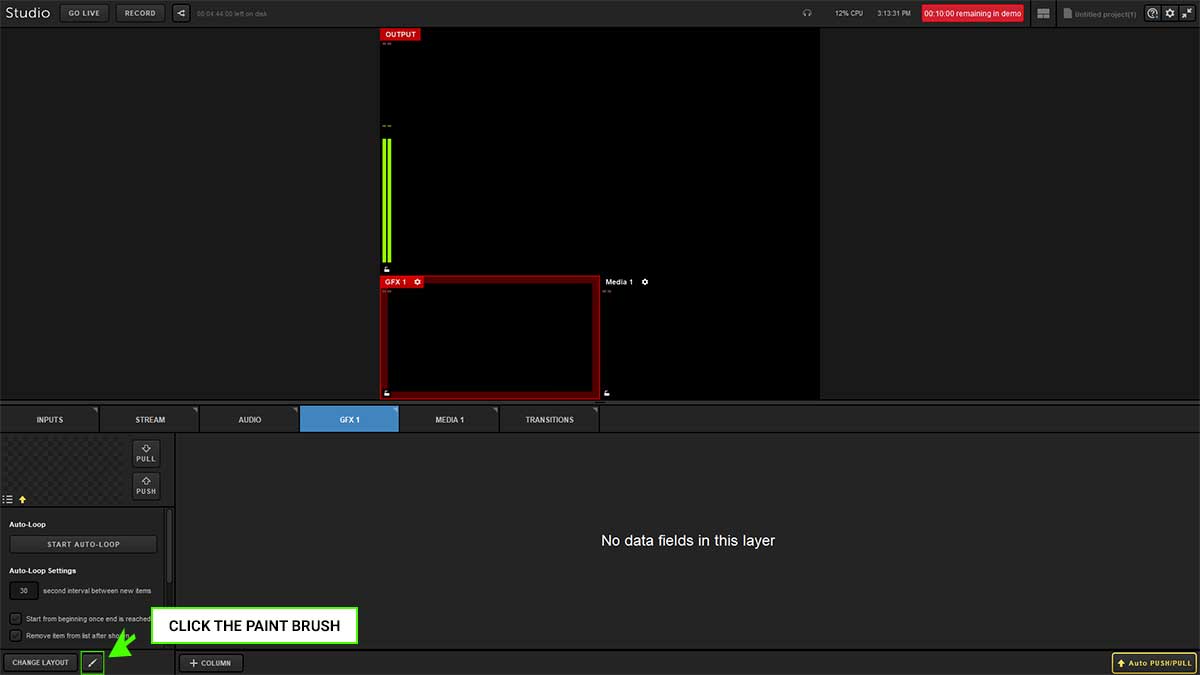Switch to the Audio tab

250,420
